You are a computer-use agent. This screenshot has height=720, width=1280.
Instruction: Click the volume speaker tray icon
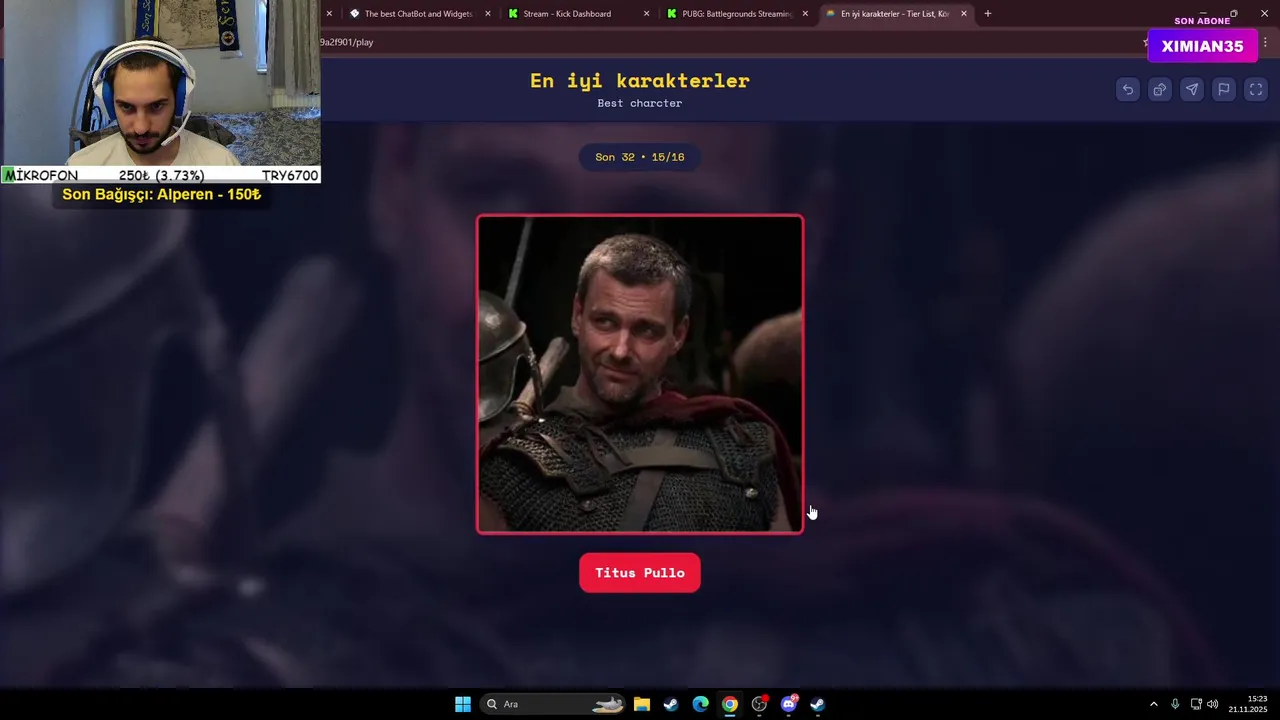click(x=1213, y=704)
